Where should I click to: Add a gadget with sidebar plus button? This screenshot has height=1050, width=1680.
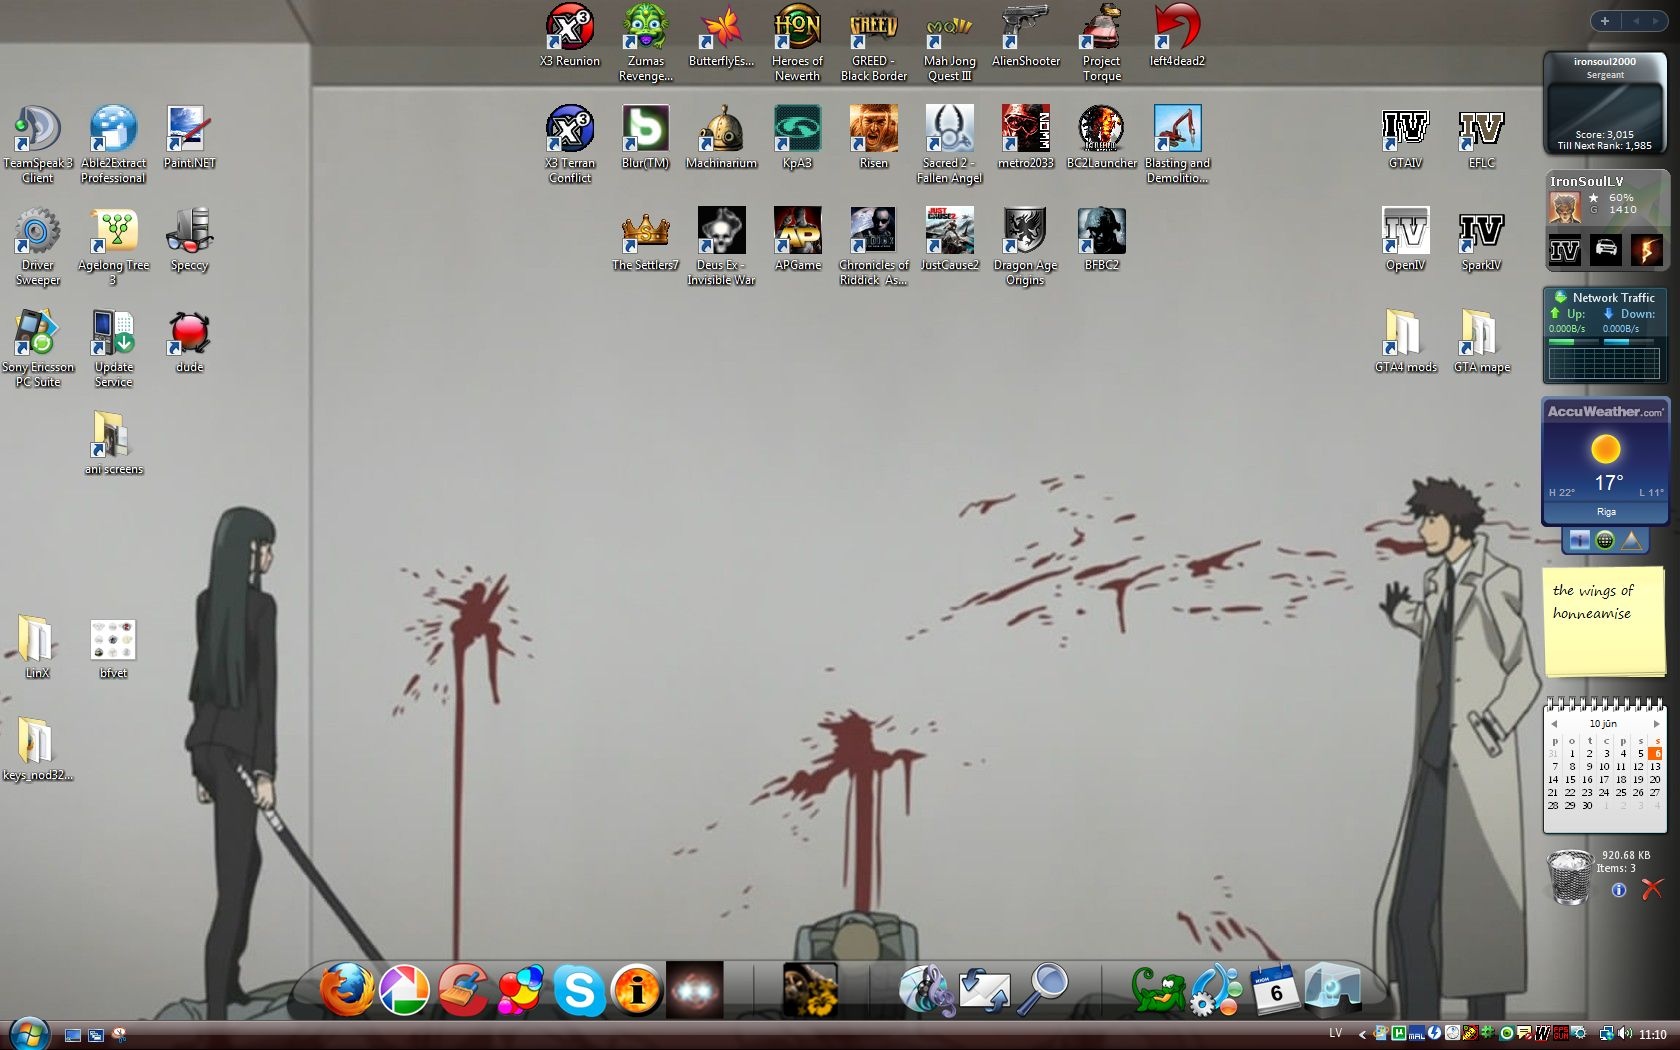pyautogui.click(x=1605, y=20)
